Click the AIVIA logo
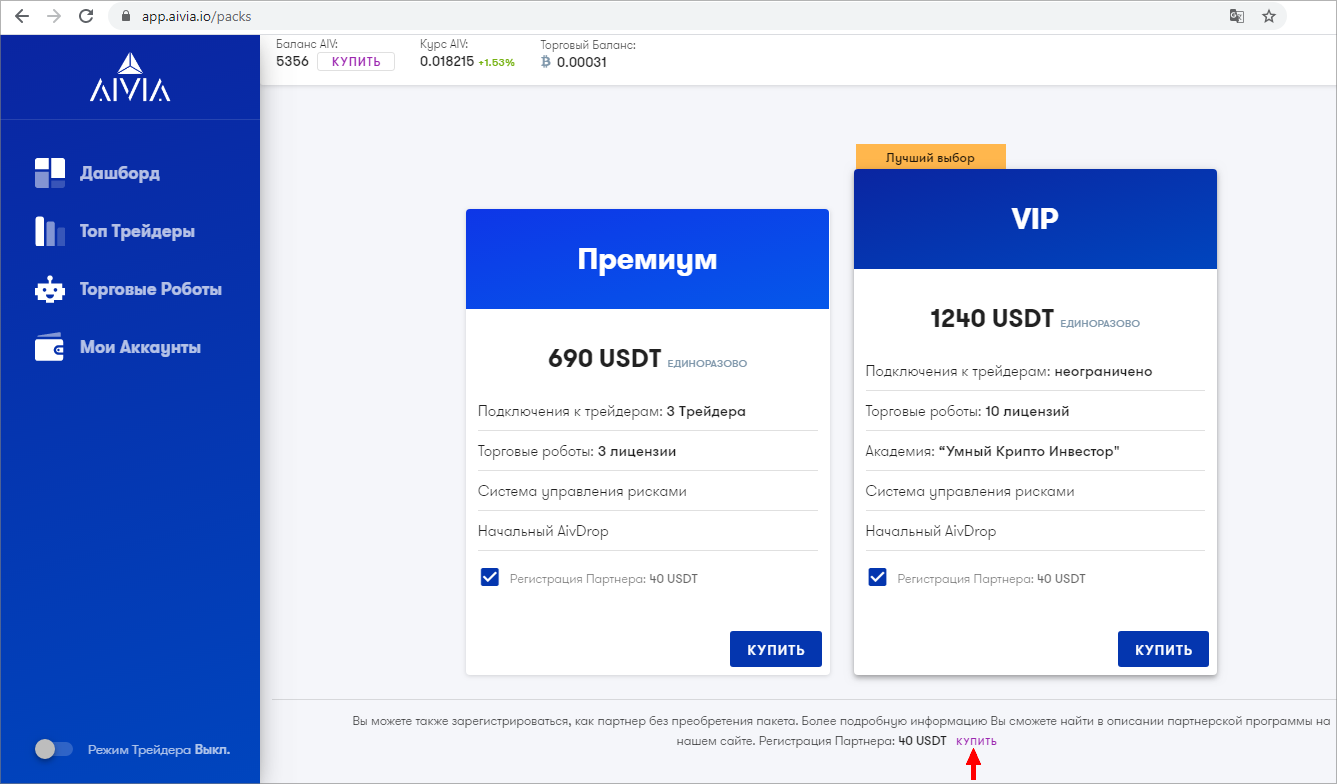The image size is (1337, 784). pyautogui.click(x=130, y=77)
